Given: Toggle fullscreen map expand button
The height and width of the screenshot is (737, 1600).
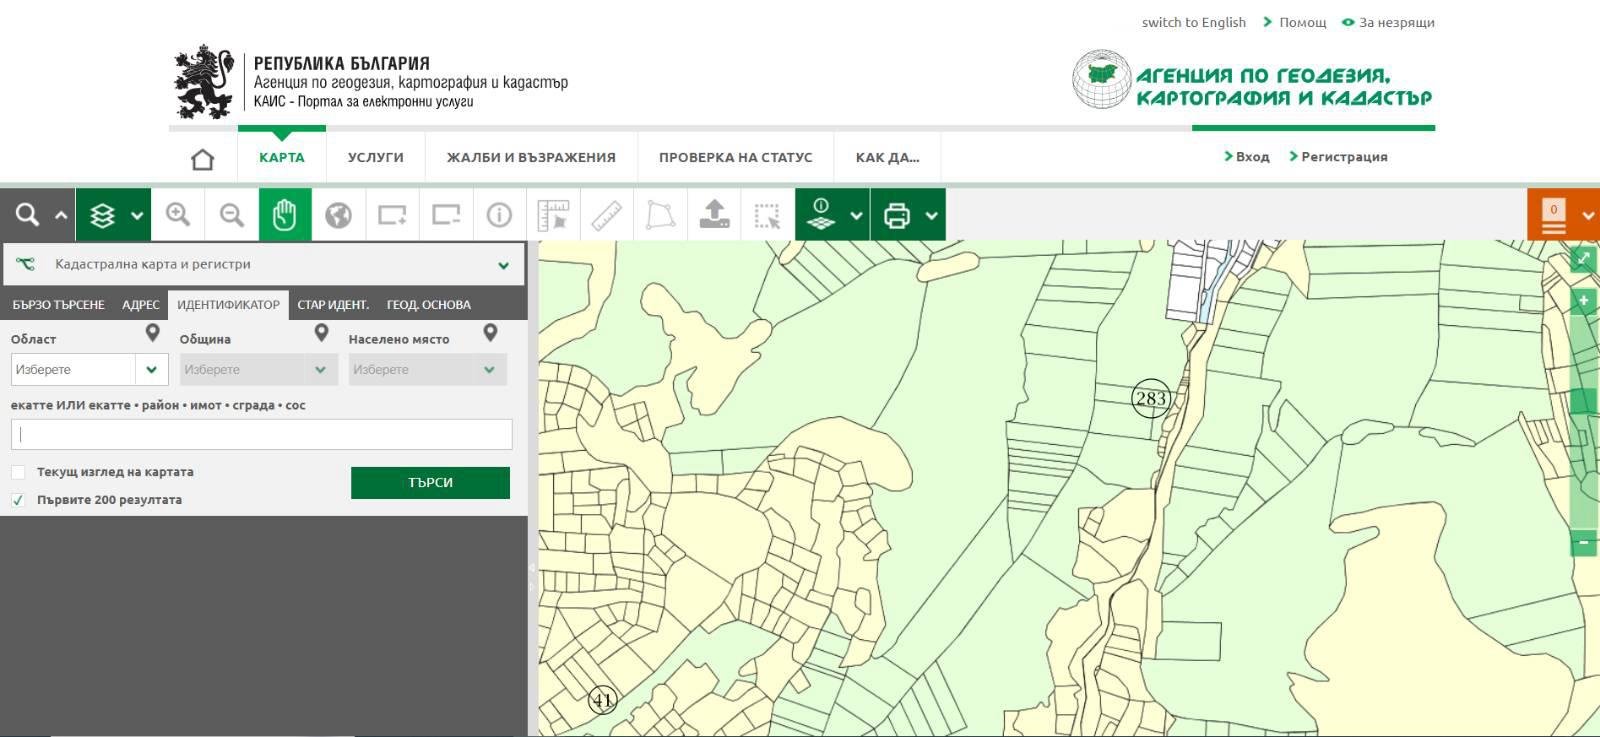Looking at the screenshot, I should click(1583, 259).
